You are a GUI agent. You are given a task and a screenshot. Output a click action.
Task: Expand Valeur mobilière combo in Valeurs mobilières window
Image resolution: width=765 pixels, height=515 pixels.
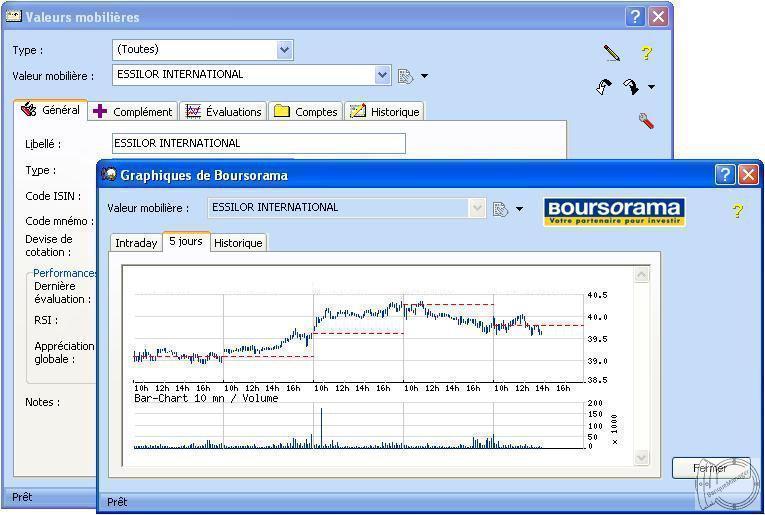coord(382,75)
